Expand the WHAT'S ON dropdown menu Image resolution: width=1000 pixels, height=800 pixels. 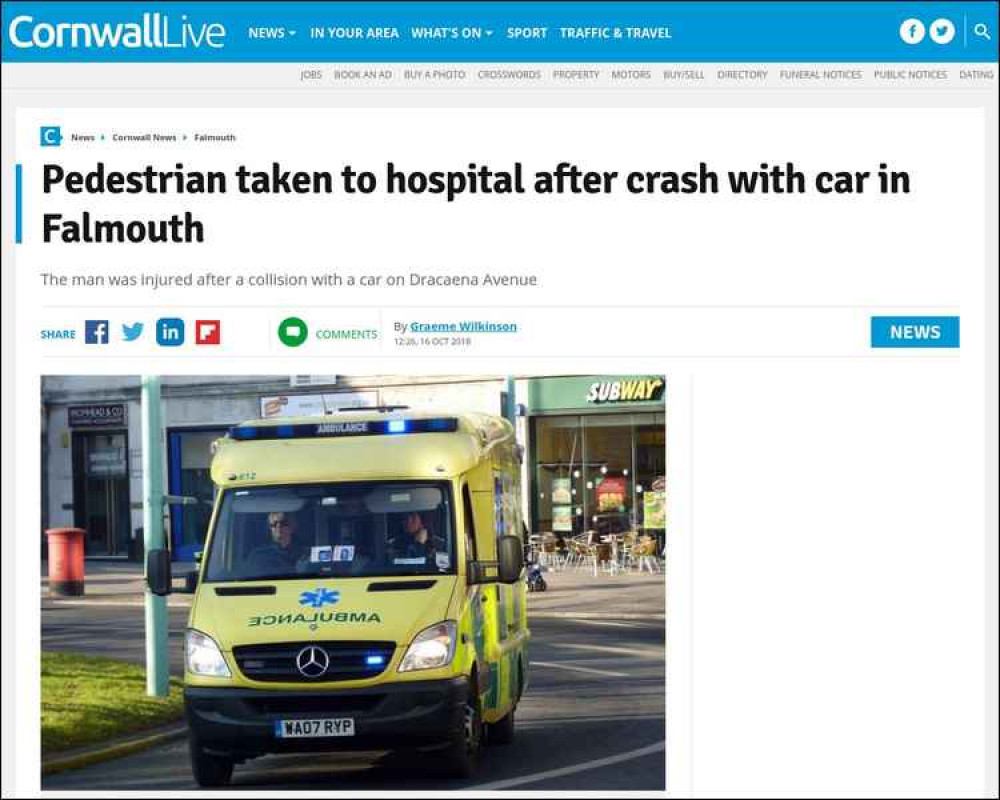(x=452, y=33)
